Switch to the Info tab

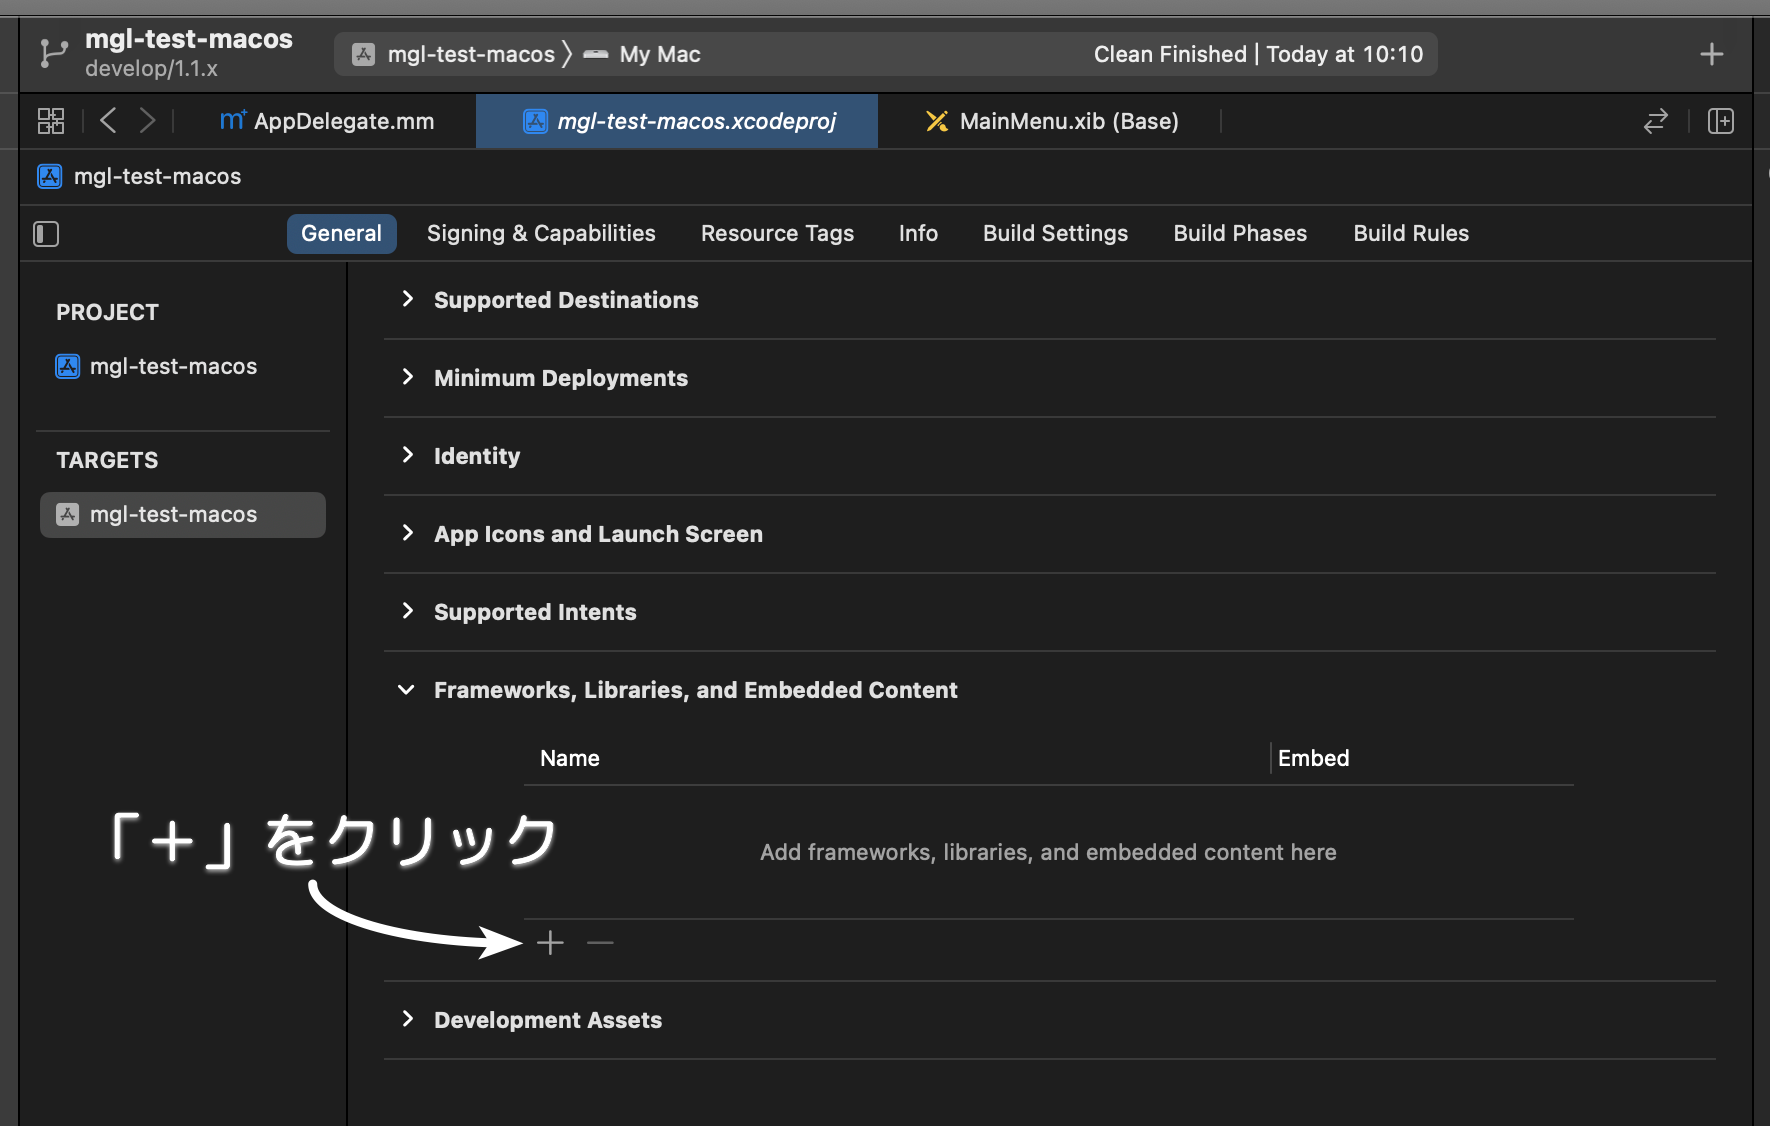(918, 233)
